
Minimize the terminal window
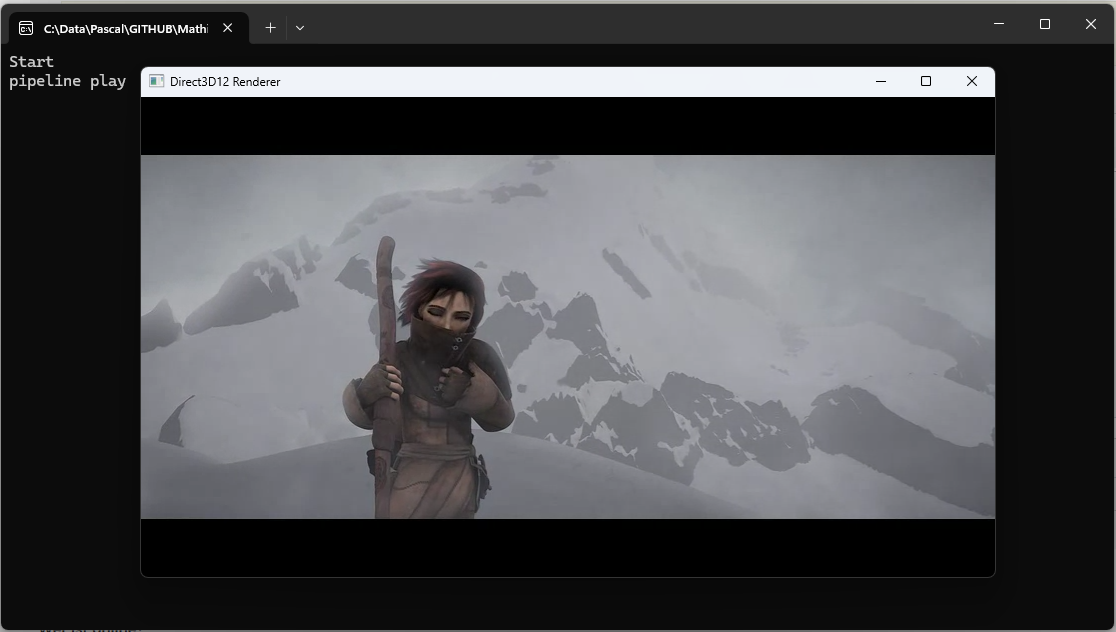point(999,24)
